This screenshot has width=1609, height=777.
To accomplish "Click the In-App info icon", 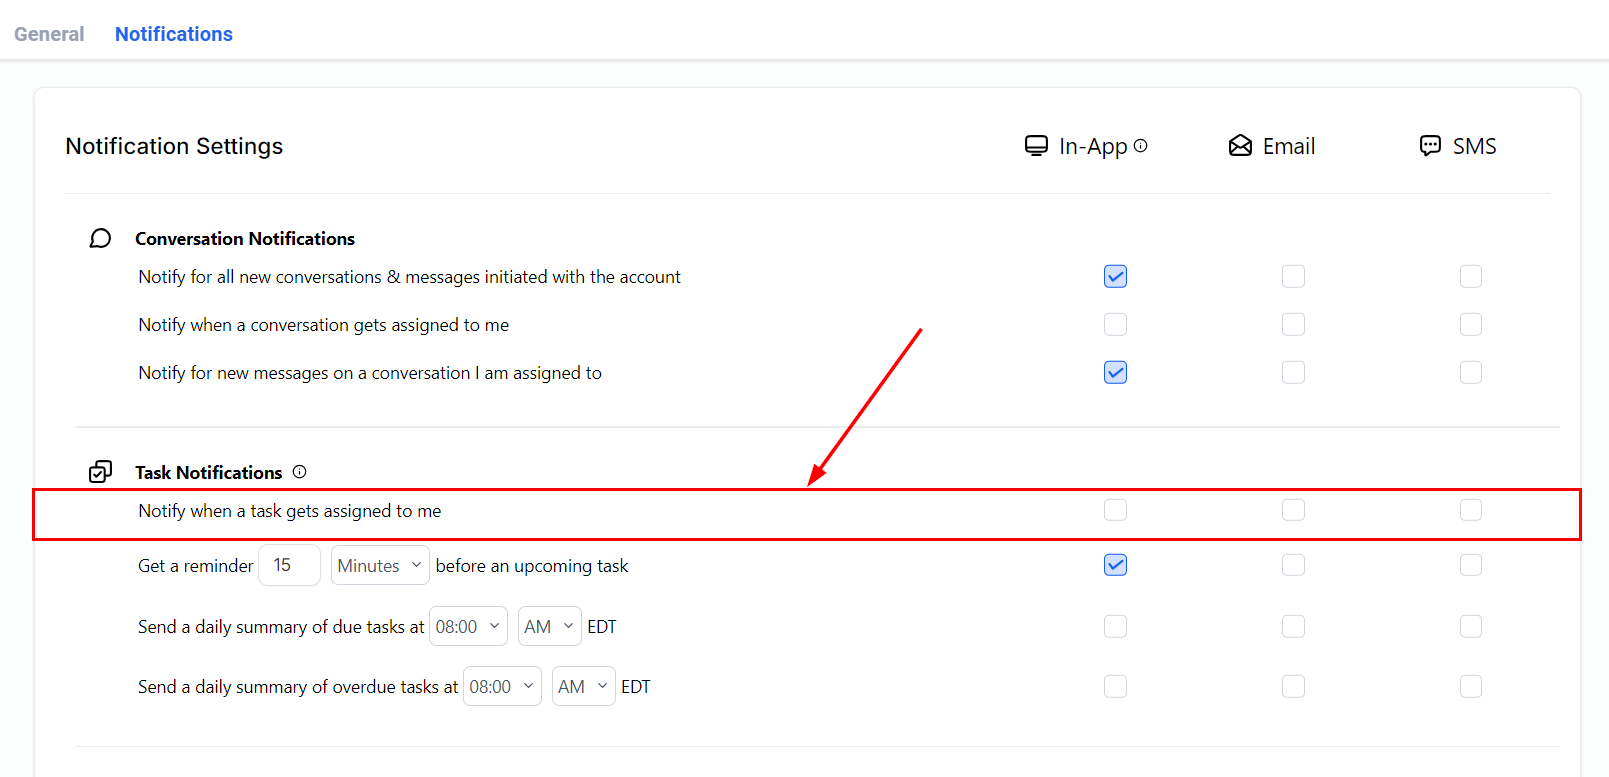I will coord(1140,146).
